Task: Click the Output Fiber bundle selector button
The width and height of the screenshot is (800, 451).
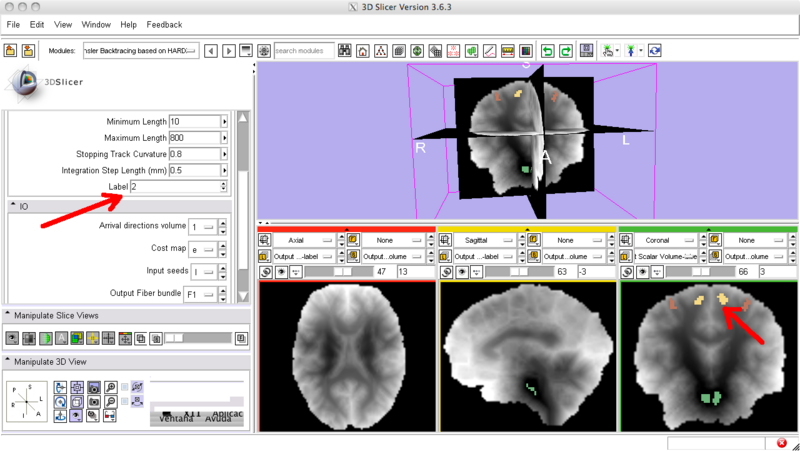Action: click(x=202, y=293)
